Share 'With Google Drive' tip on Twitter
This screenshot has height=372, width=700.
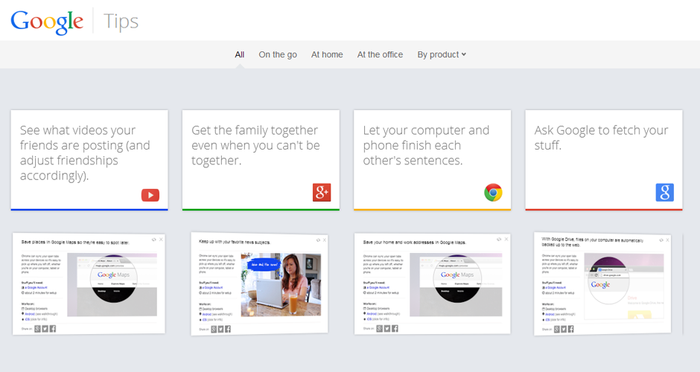tap(564, 329)
